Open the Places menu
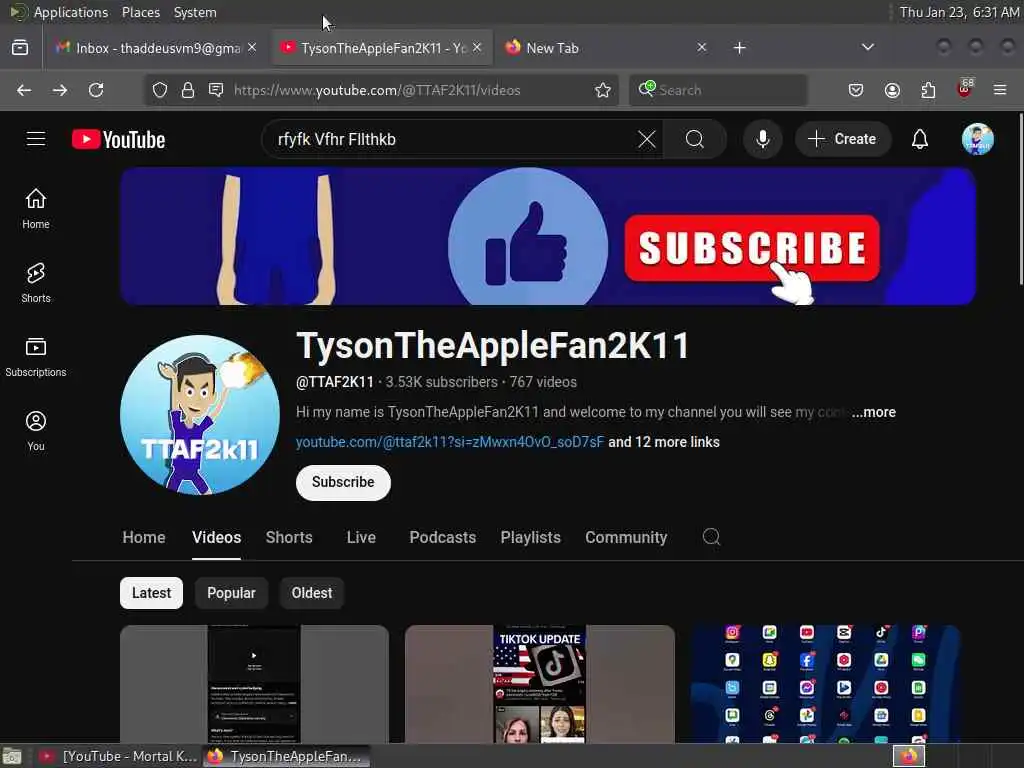 (141, 12)
